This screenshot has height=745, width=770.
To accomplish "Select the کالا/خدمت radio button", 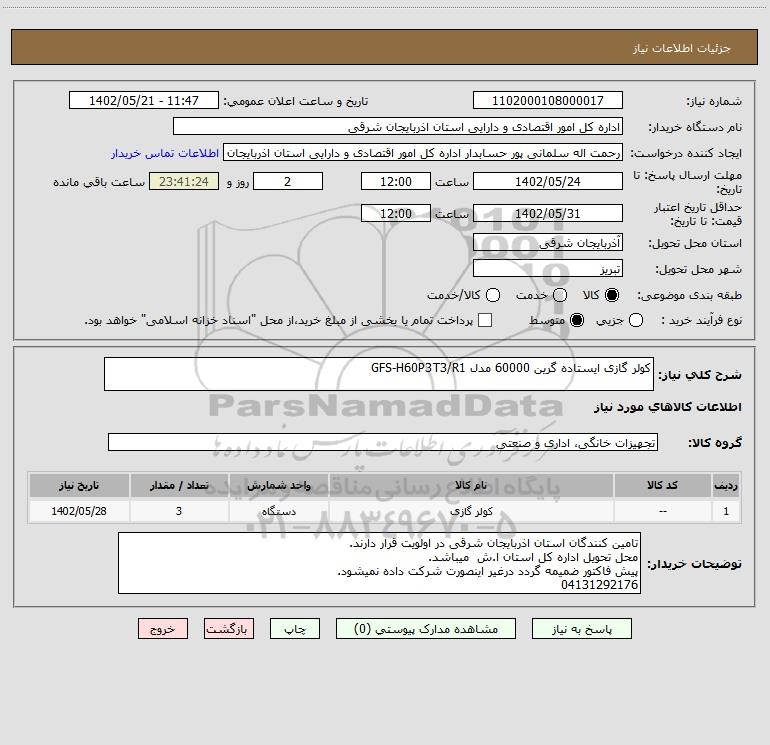I will pos(493,295).
